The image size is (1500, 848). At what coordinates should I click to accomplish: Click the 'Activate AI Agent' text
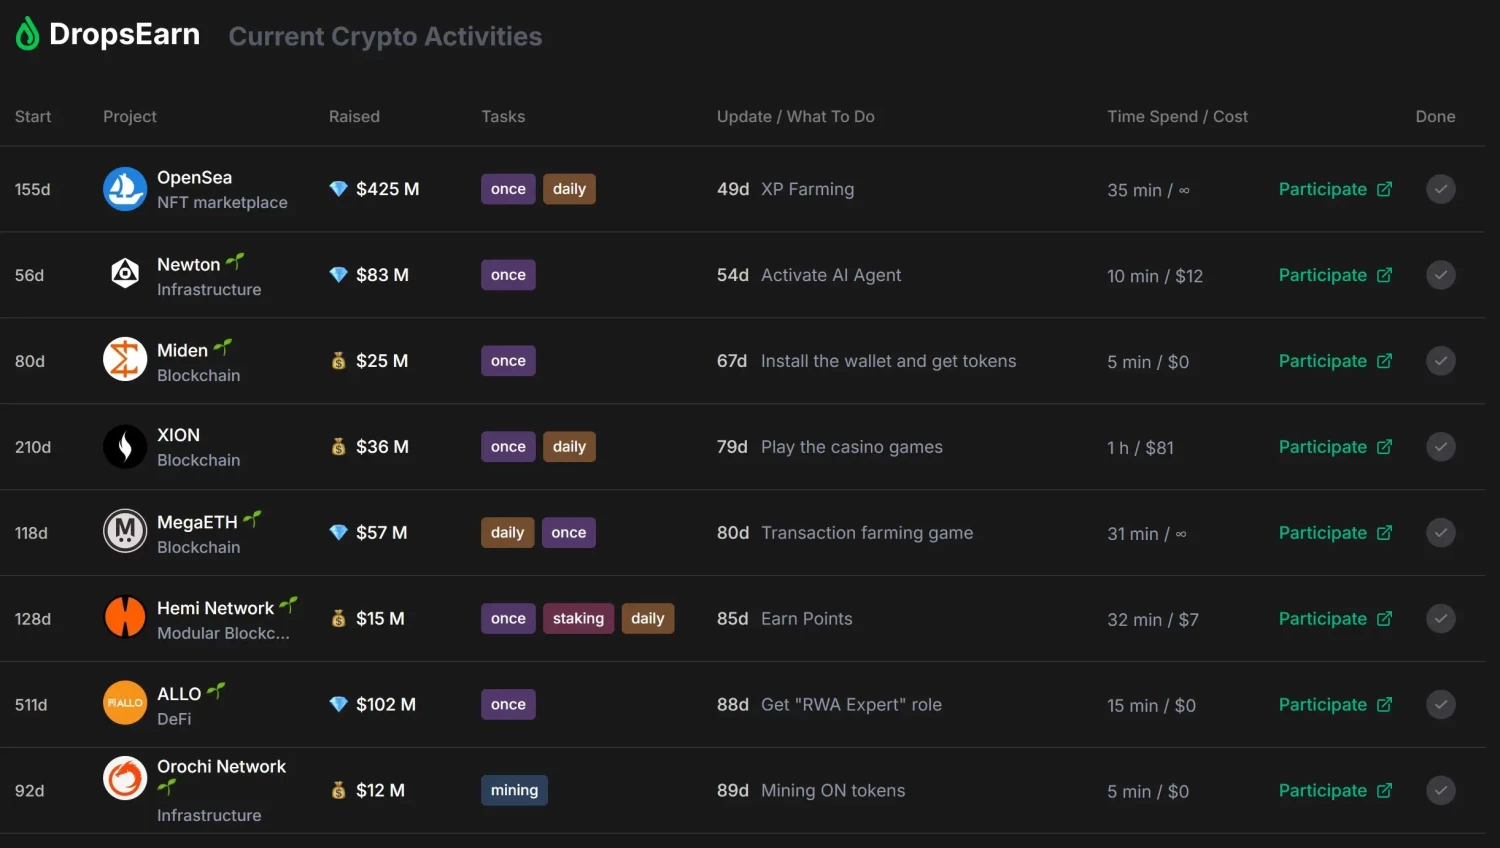pos(831,275)
